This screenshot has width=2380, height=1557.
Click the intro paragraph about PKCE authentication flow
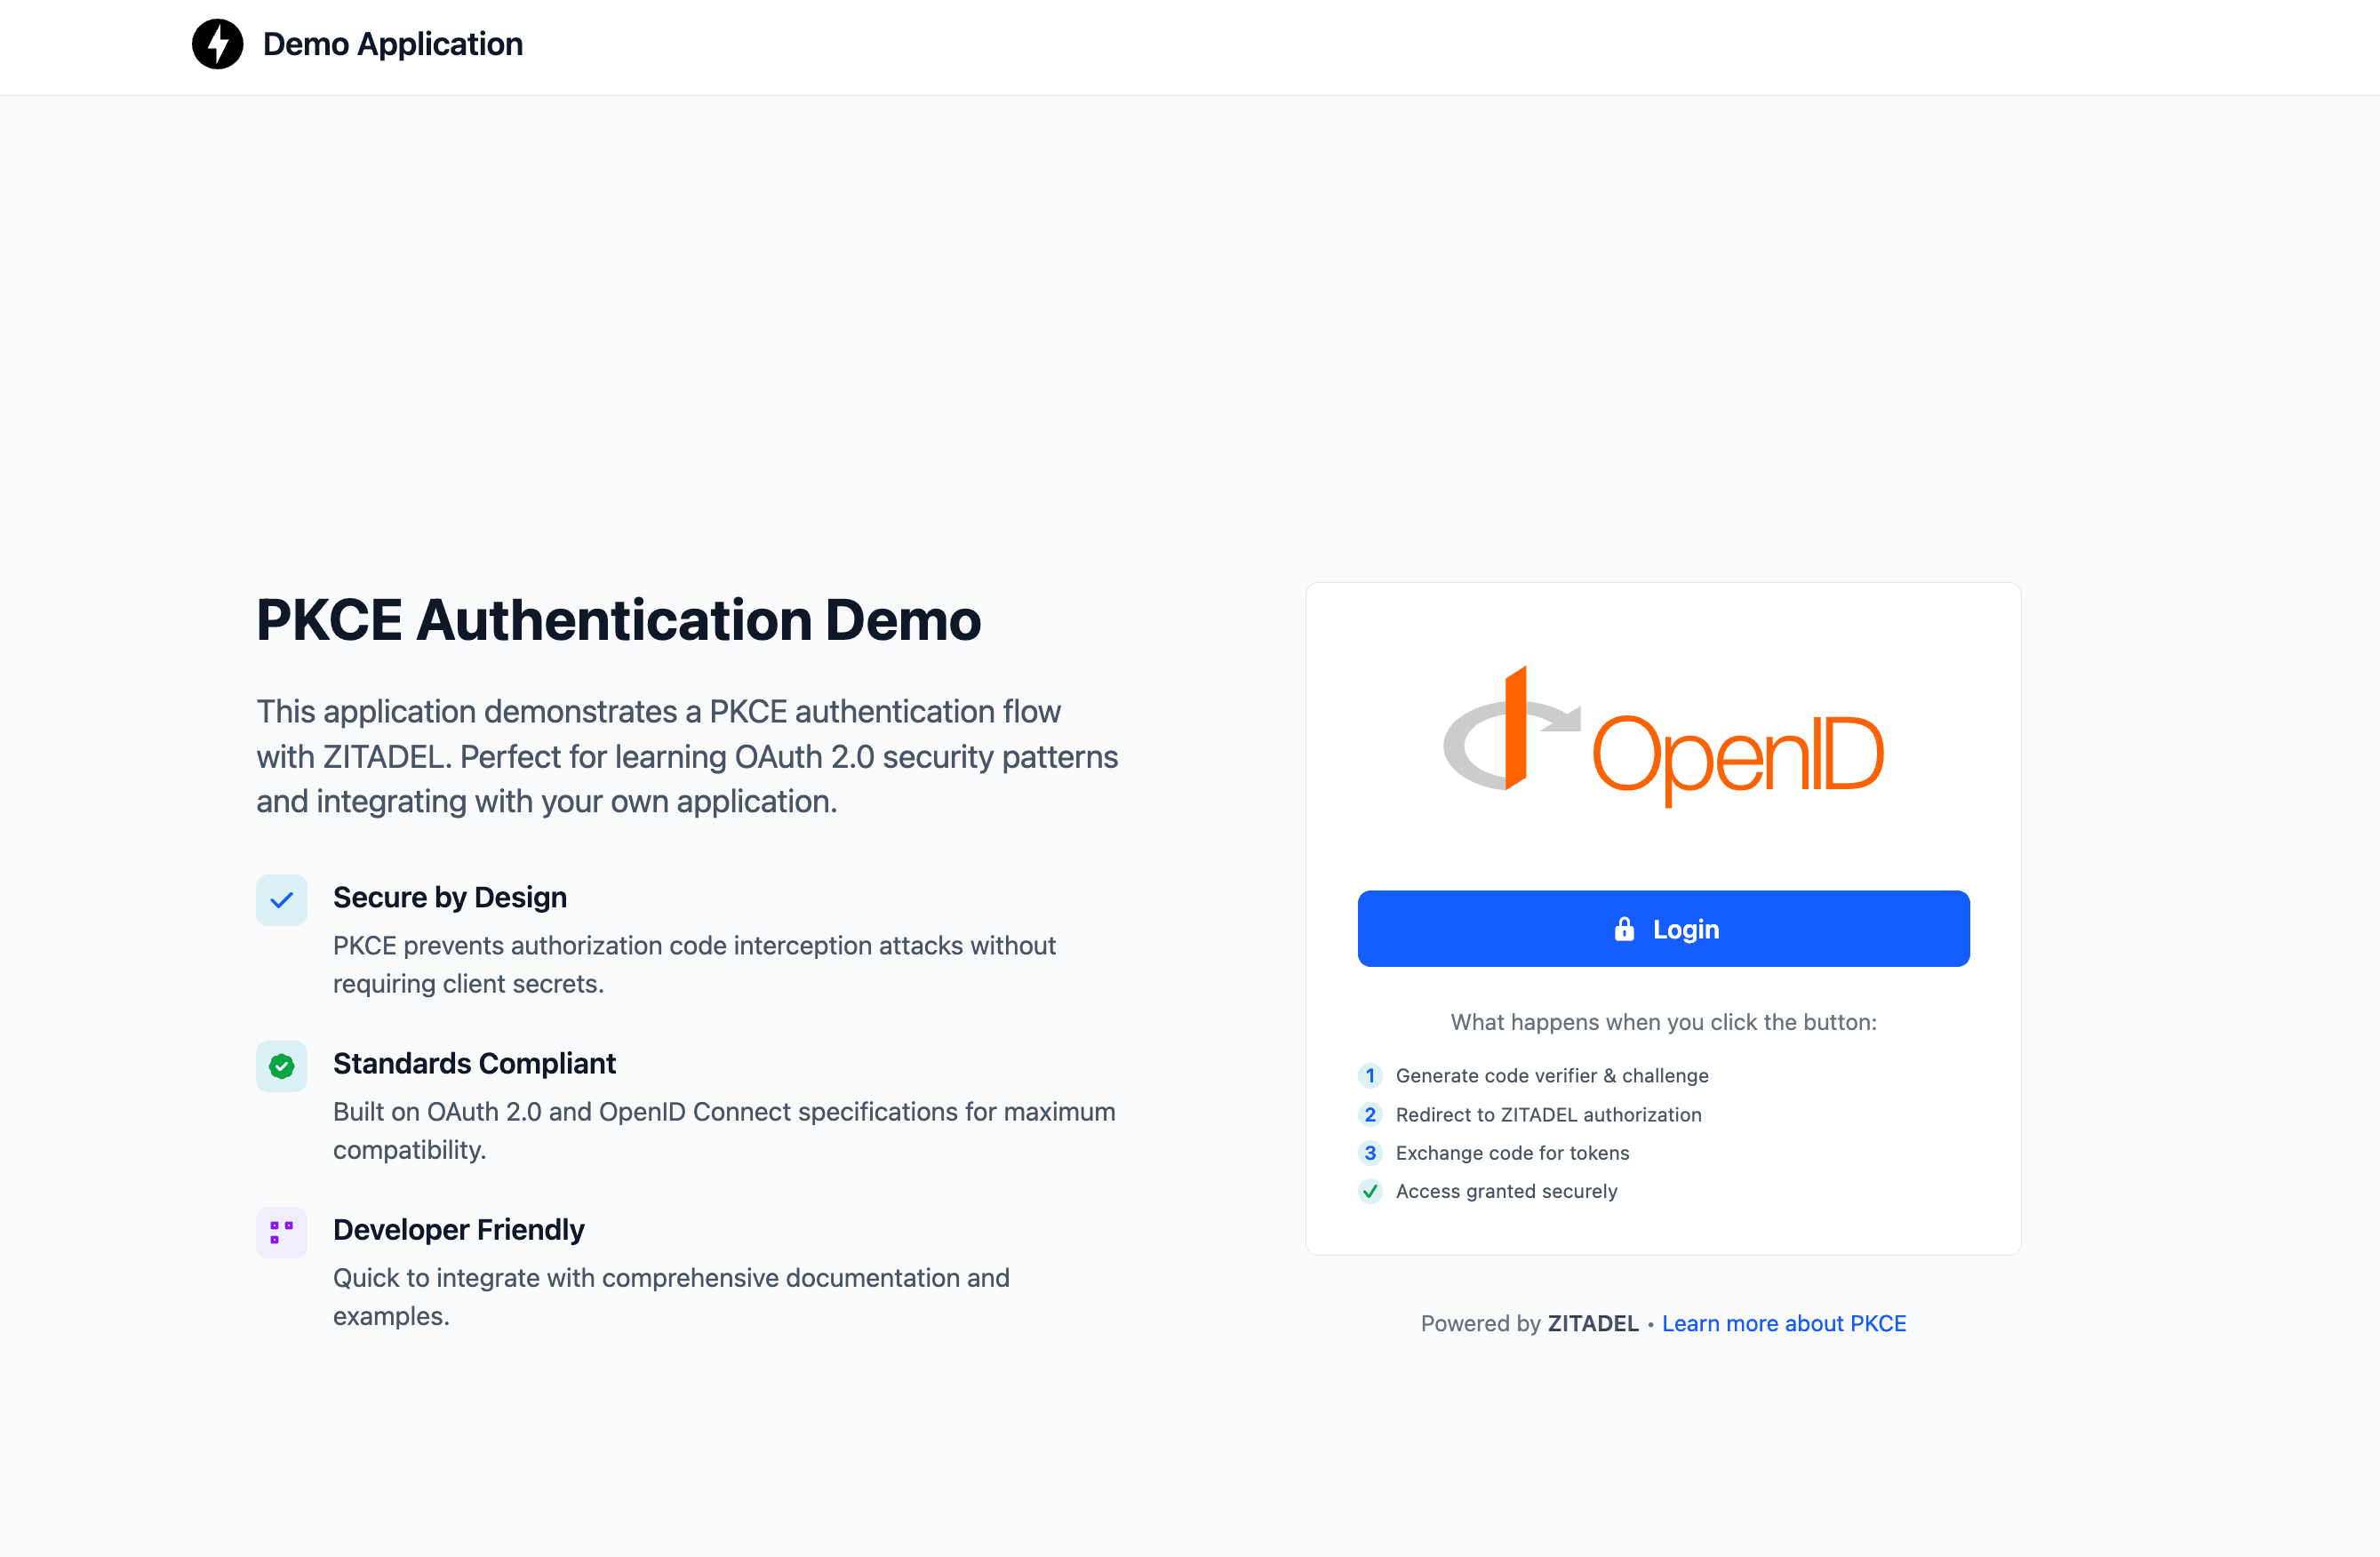(687, 756)
